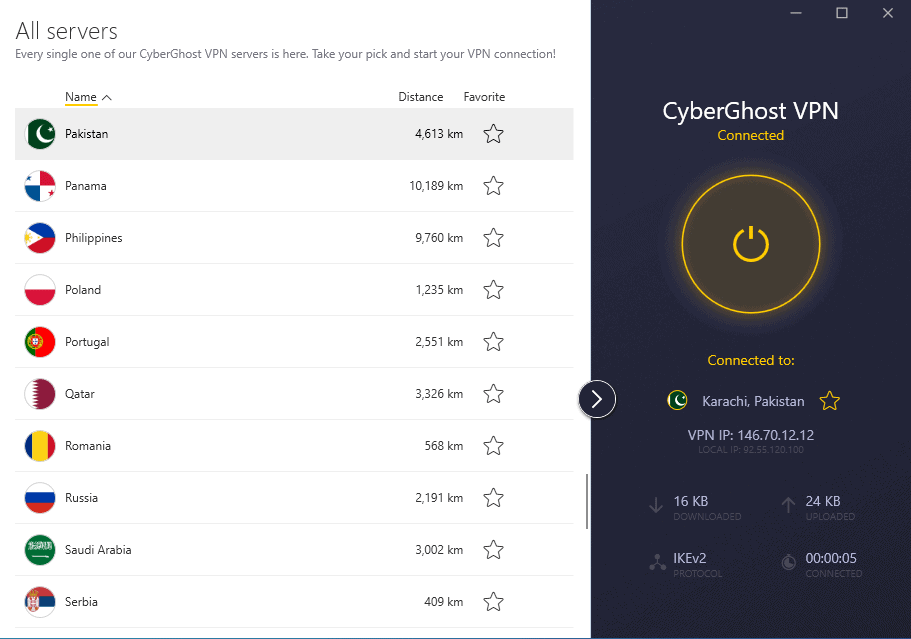The width and height of the screenshot is (911, 639).
Task: Click the IKEv2 protocol icon
Action: [x=657, y=563]
